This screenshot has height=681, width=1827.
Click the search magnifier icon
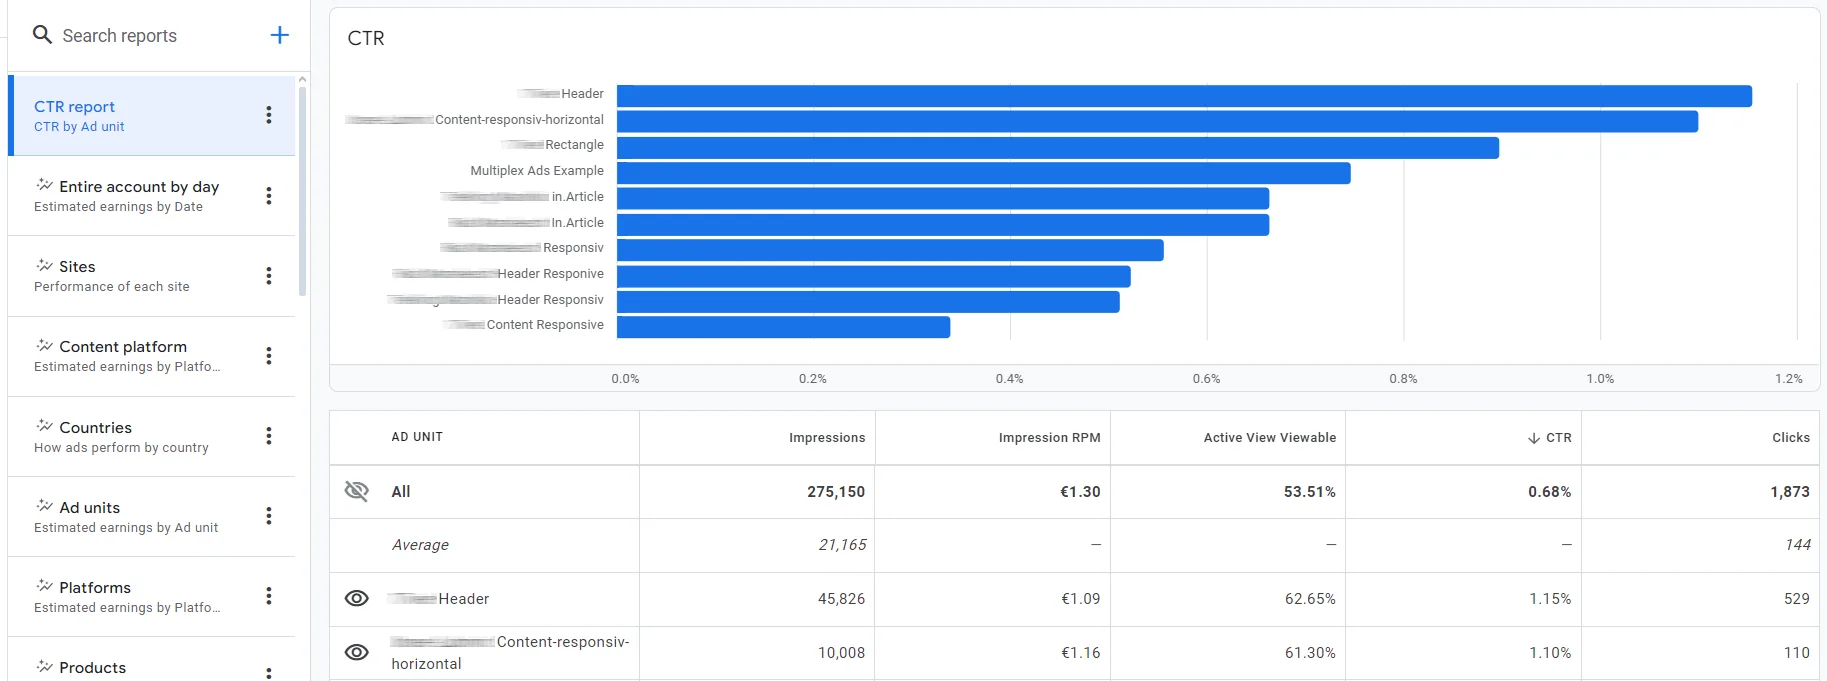pos(42,35)
